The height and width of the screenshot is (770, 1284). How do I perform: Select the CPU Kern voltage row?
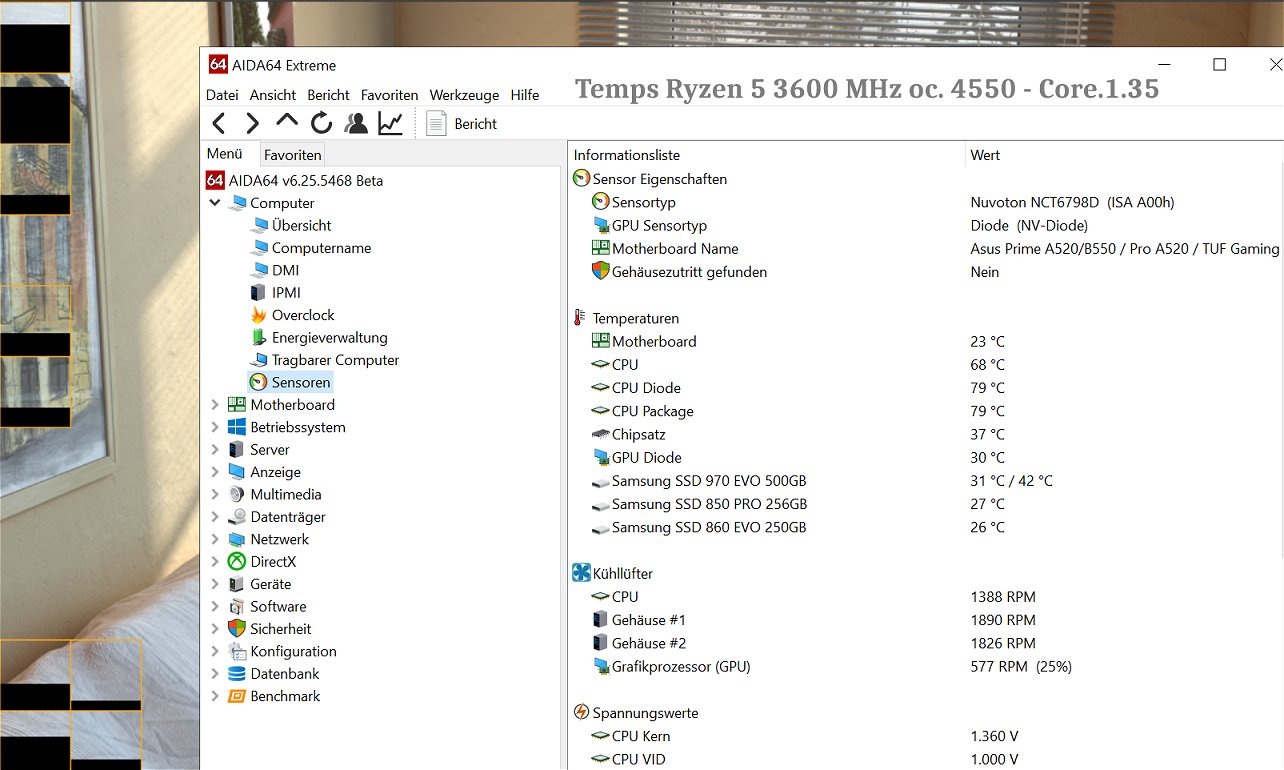pos(925,736)
